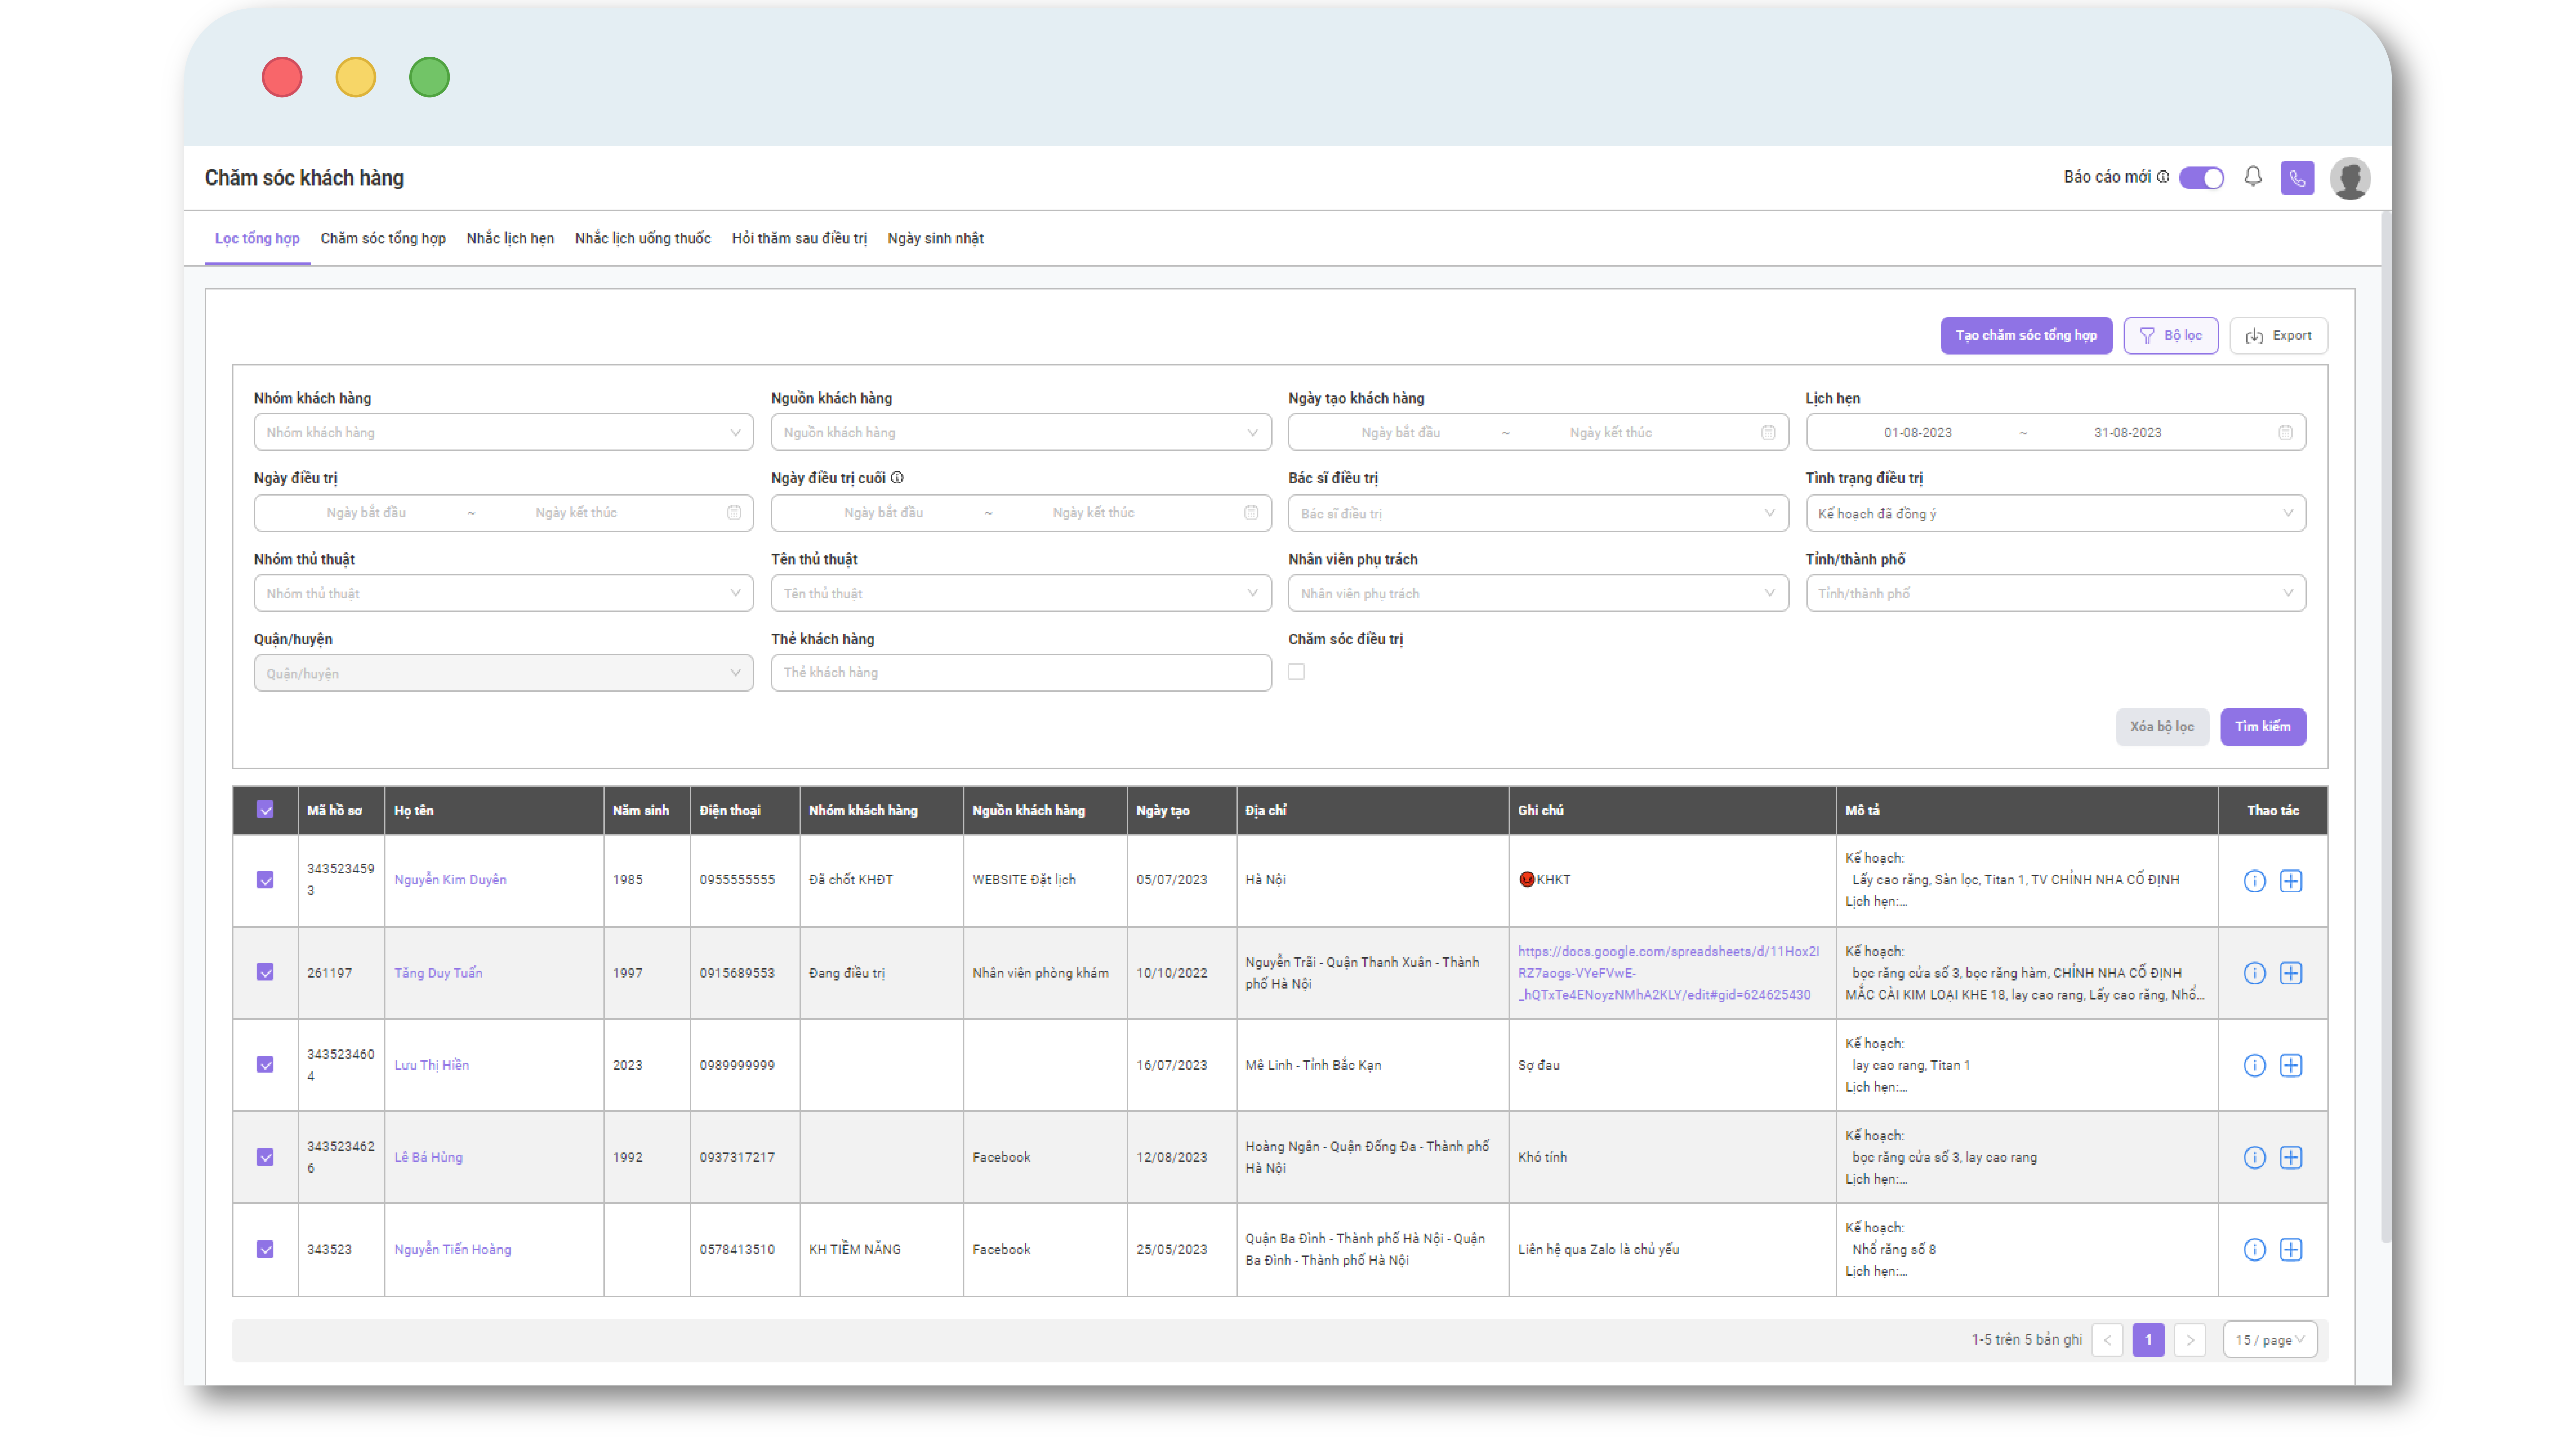
Task: Click info icon beside Báo cáo mới
Action: (x=2163, y=177)
